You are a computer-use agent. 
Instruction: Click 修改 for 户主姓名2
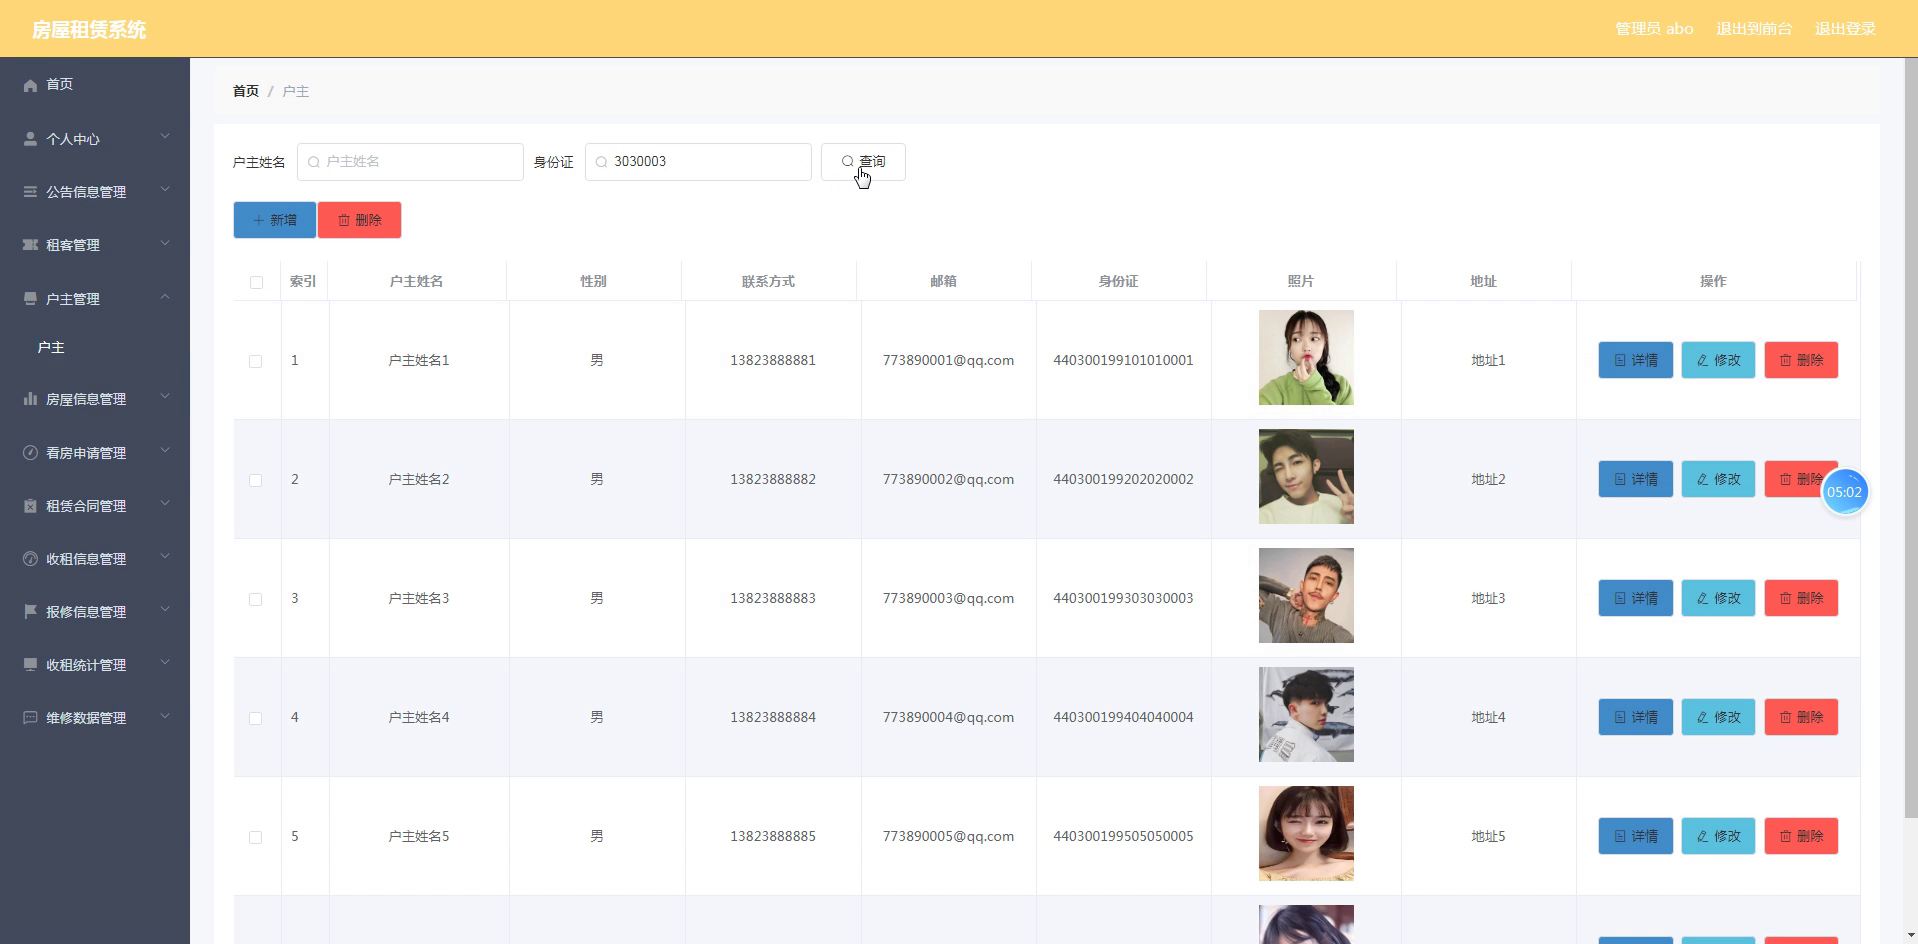pyautogui.click(x=1718, y=479)
